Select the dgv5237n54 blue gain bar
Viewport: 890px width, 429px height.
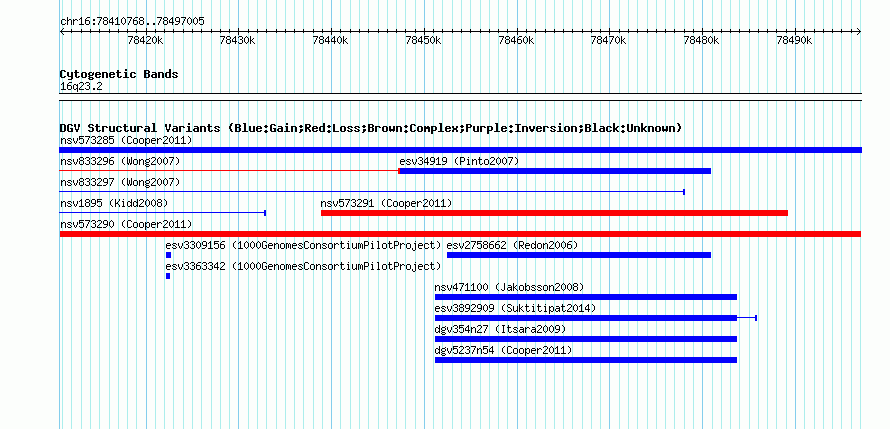click(x=586, y=360)
